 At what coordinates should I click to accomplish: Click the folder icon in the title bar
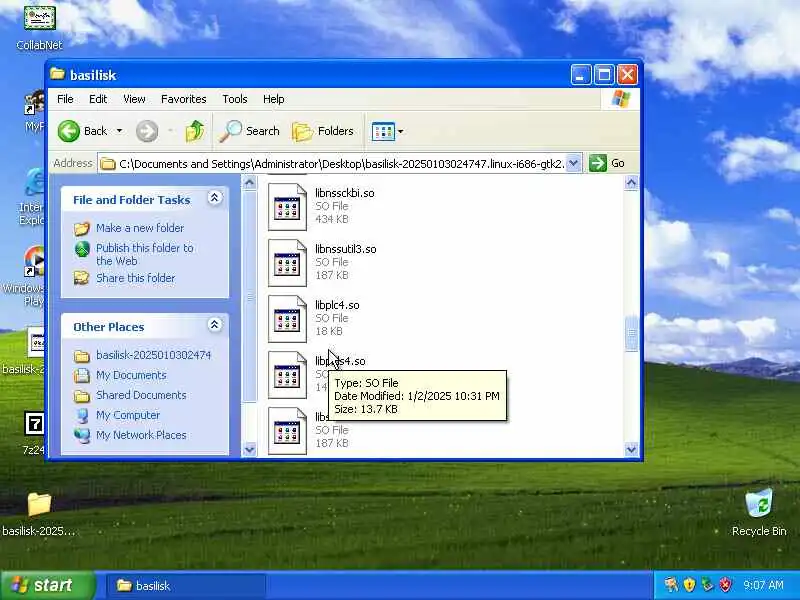click(57, 74)
